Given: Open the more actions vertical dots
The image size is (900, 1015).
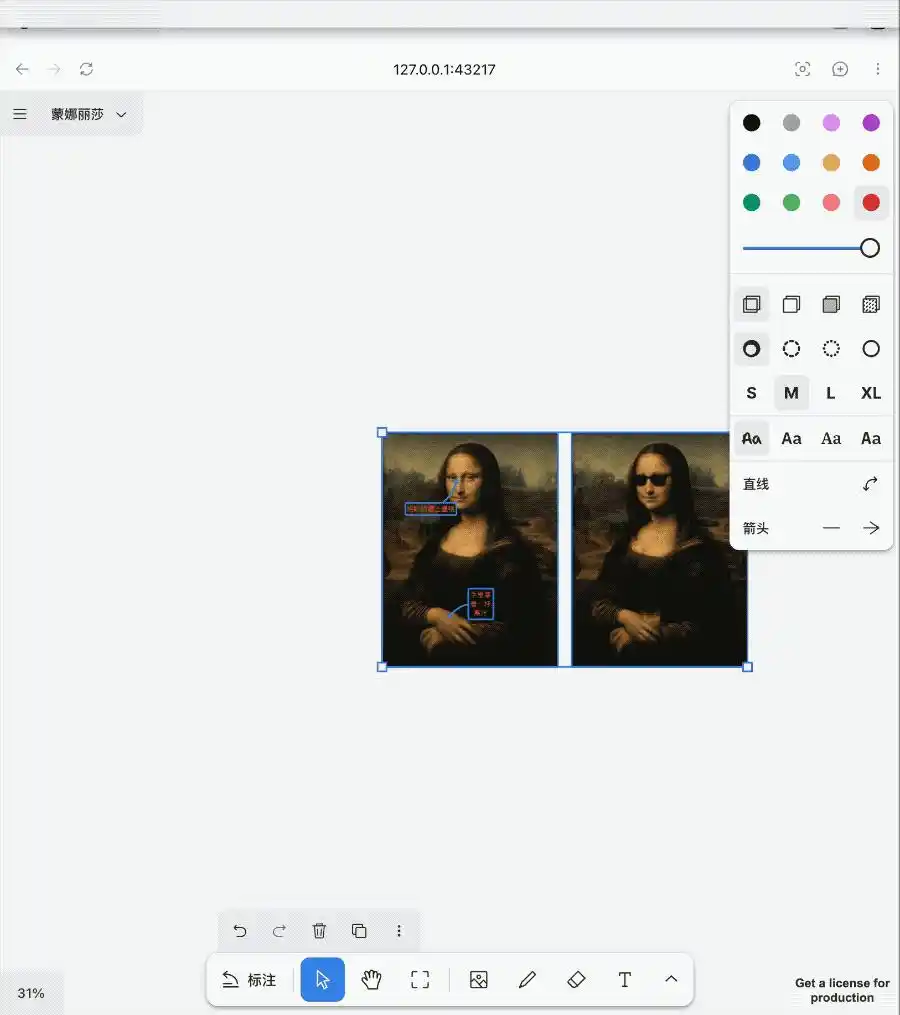Looking at the screenshot, I should point(399,931).
